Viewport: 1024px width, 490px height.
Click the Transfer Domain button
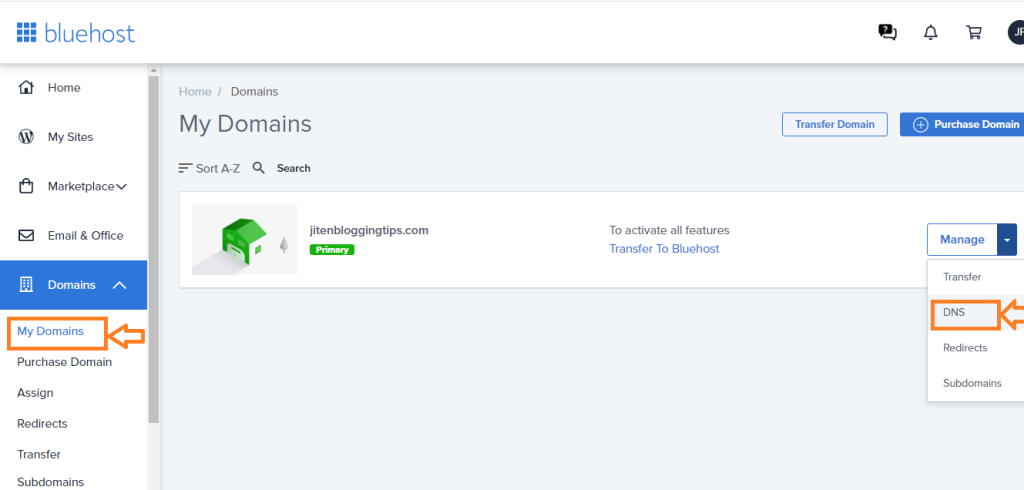coord(835,124)
